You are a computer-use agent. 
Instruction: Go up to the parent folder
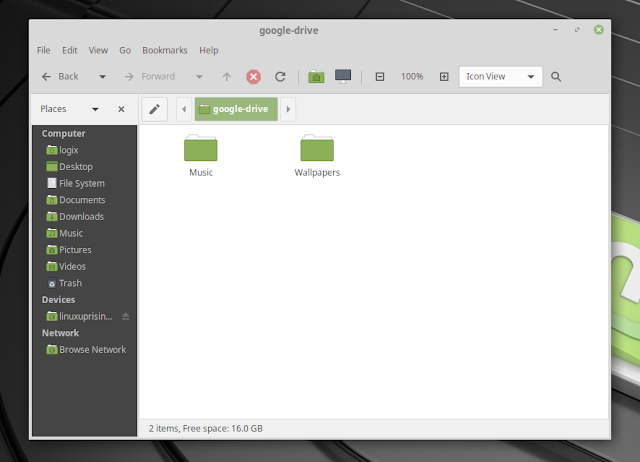(x=227, y=77)
